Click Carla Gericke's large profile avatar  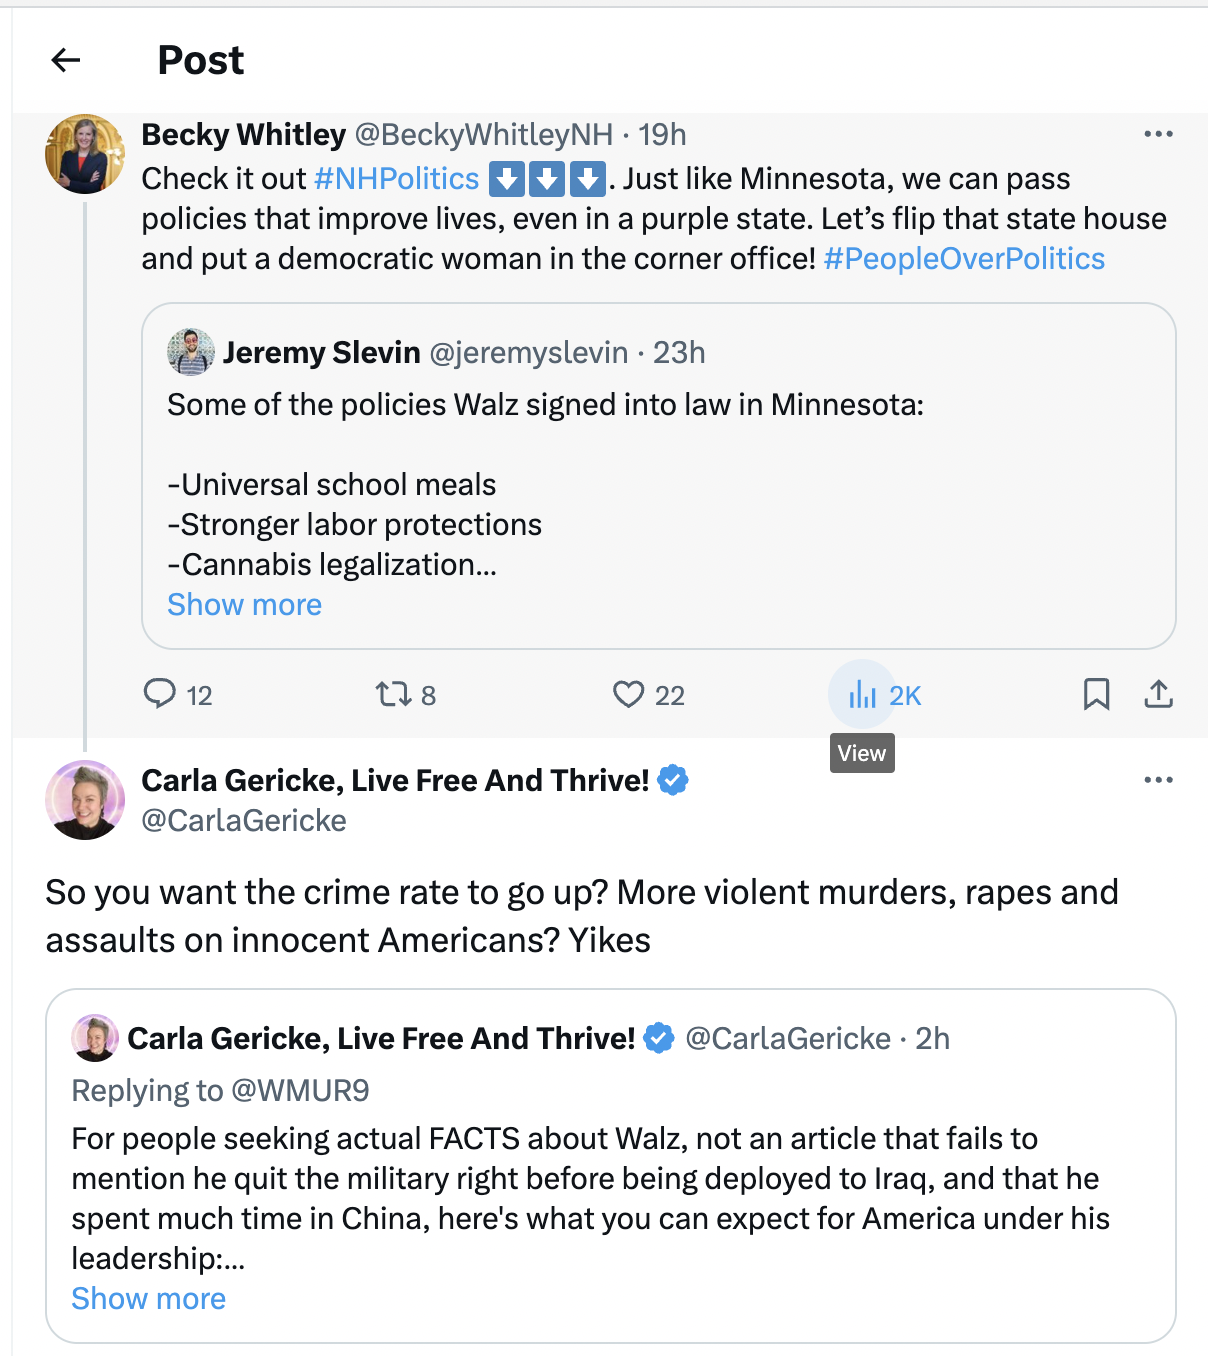85,800
